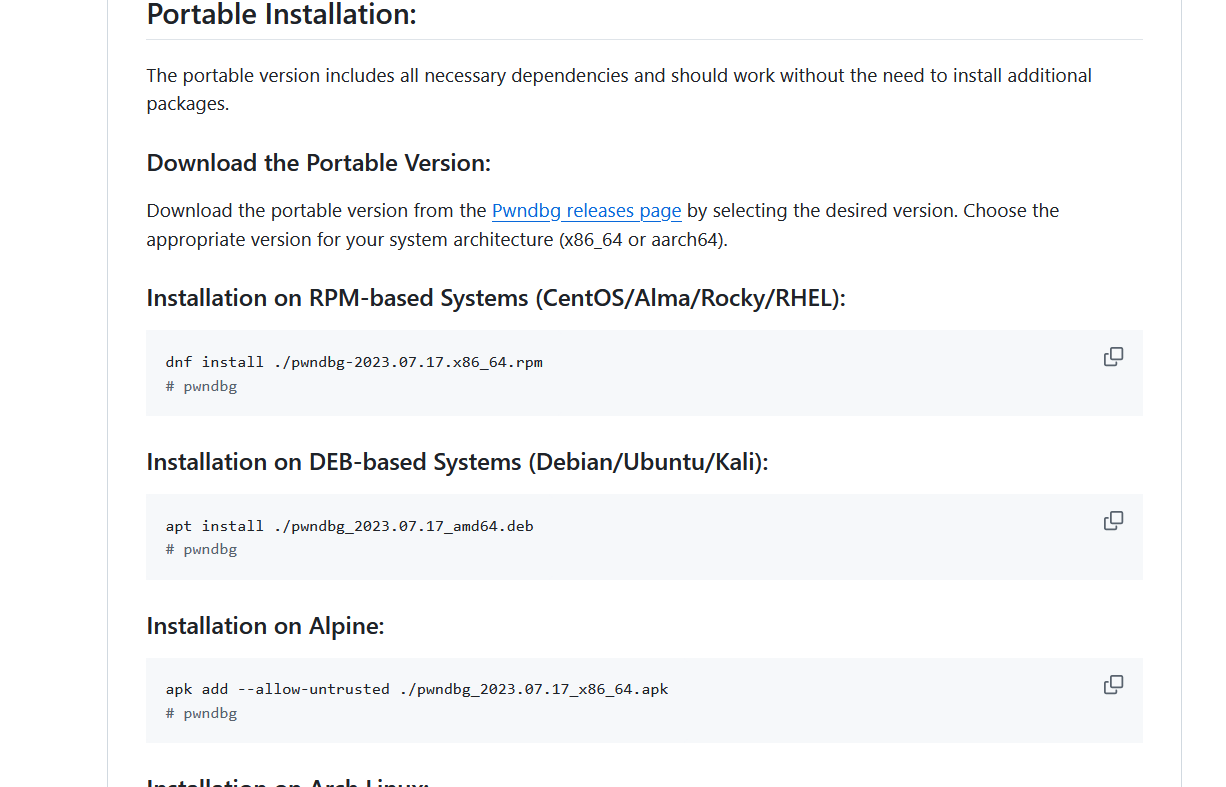Copy the dnf install command
Image resolution: width=1226 pixels, height=787 pixels.
[x=1113, y=357]
